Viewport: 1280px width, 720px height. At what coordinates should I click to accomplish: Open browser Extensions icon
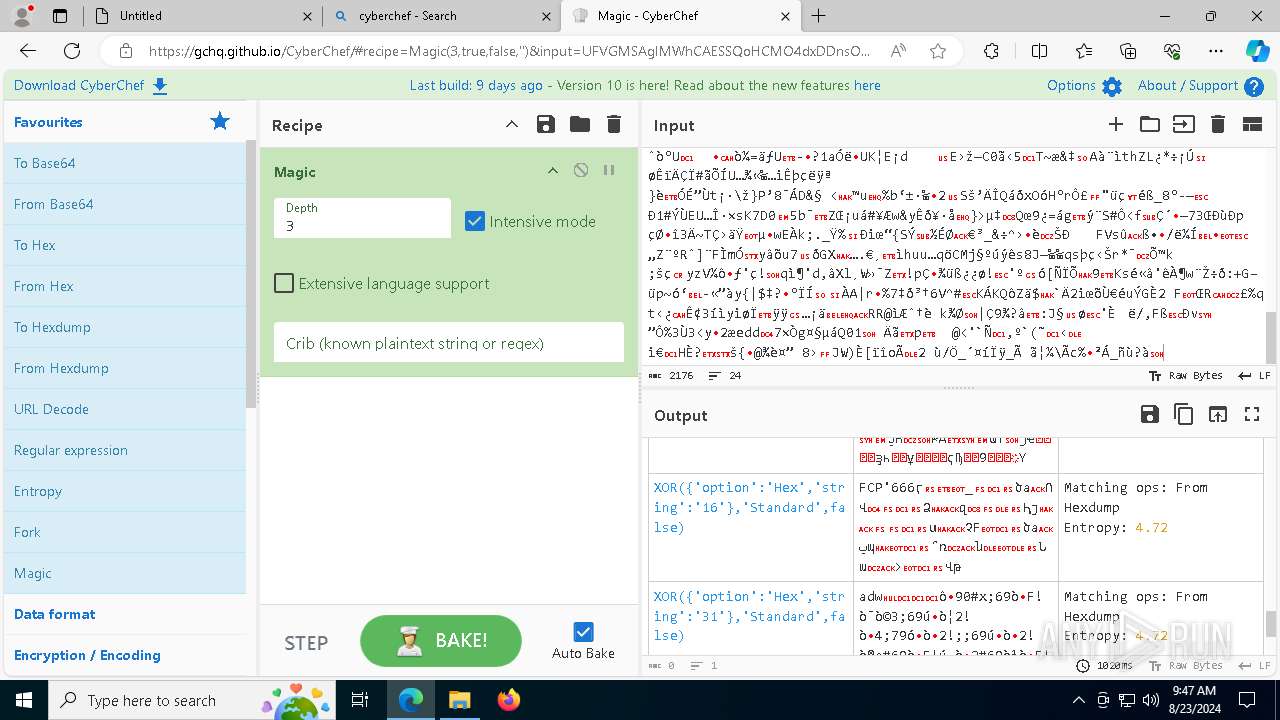(x=991, y=51)
